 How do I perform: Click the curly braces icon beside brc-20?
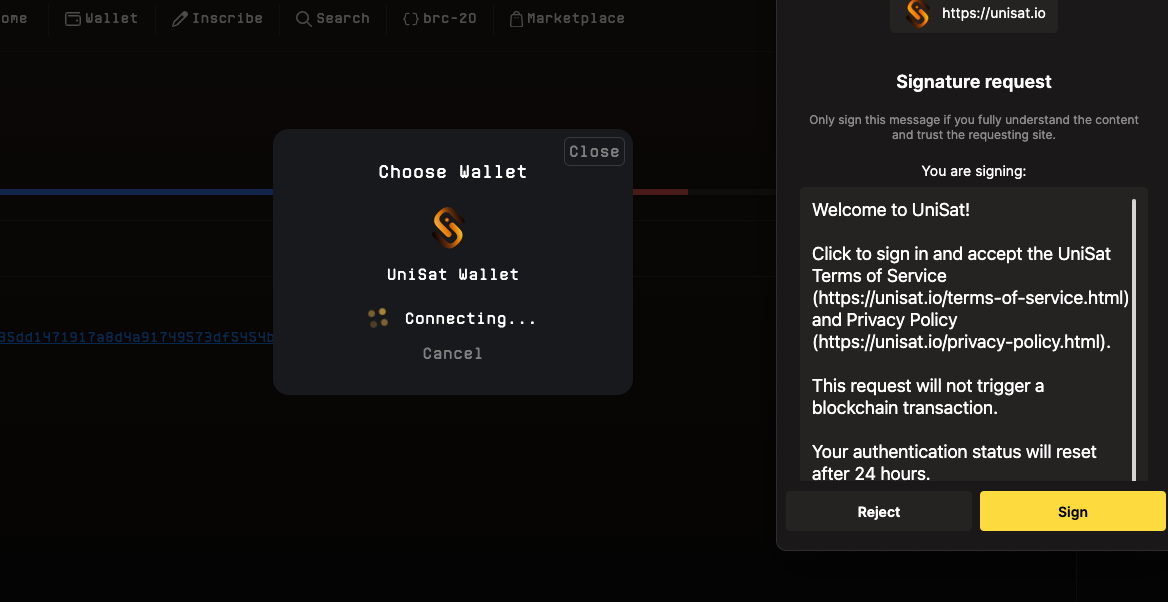410,19
